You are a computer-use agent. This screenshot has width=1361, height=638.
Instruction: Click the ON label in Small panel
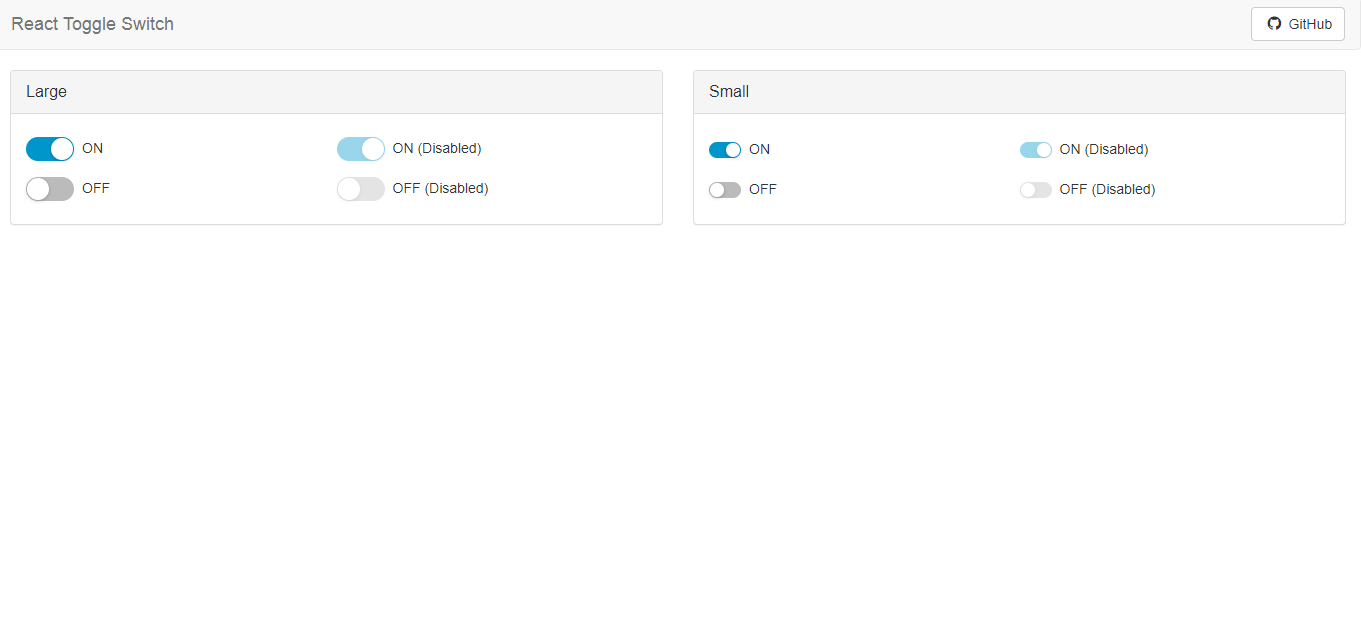pyautogui.click(x=759, y=149)
